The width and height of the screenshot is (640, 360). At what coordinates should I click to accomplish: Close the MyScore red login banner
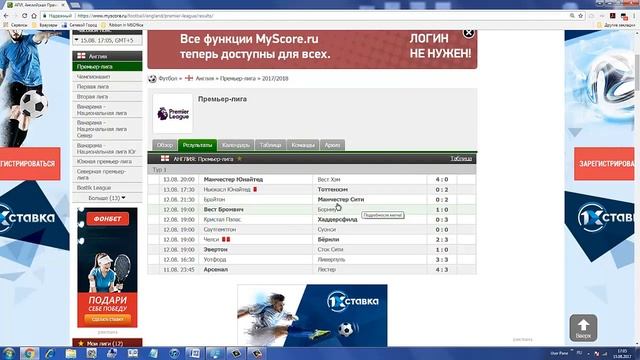tap(468, 33)
